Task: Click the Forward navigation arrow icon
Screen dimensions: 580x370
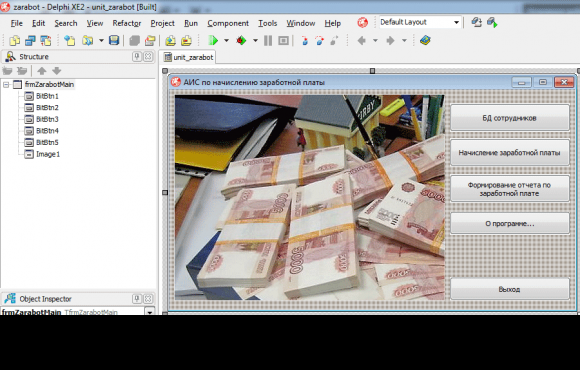Action: click(390, 40)
